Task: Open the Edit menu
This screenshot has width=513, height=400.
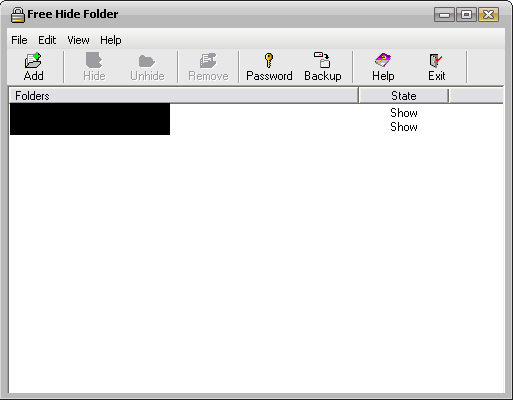Action: click(x=47, y=40)
